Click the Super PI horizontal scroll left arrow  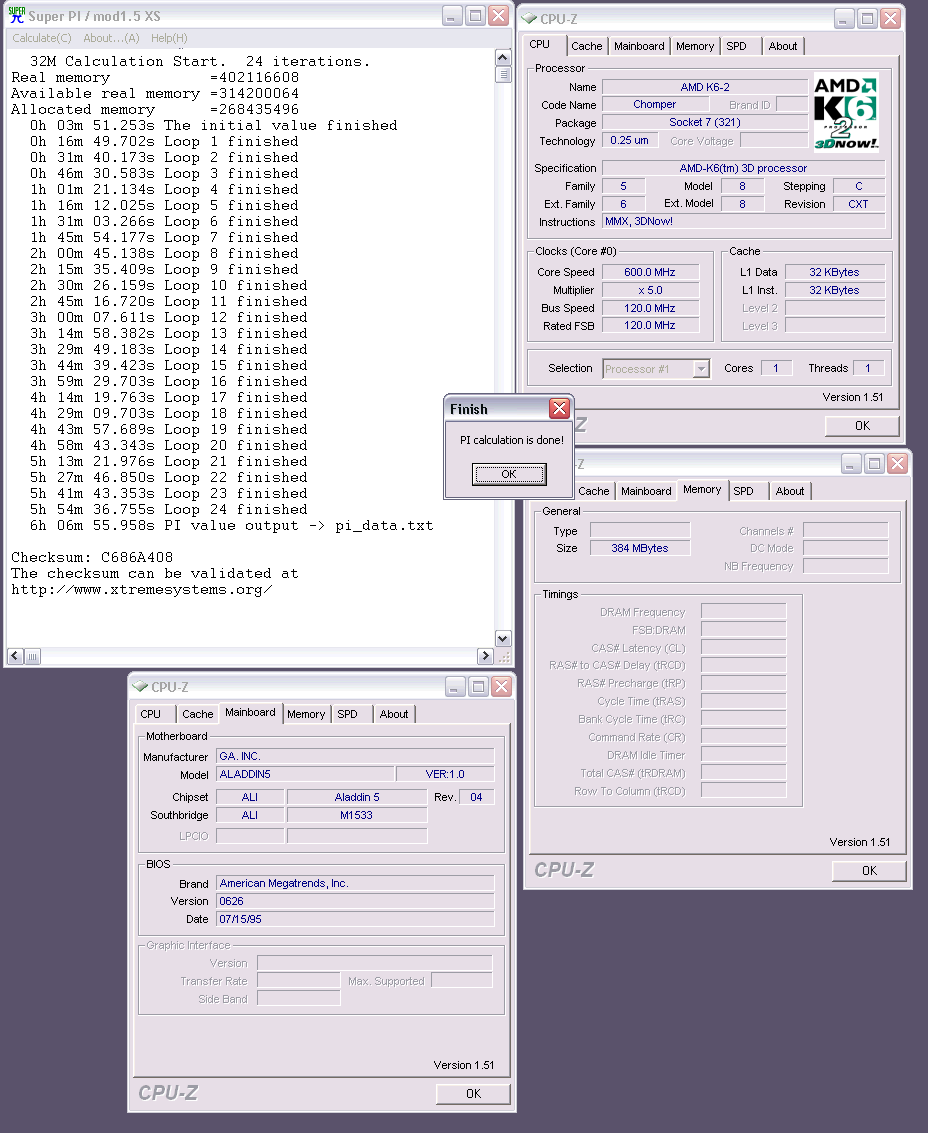pos(15,656)
